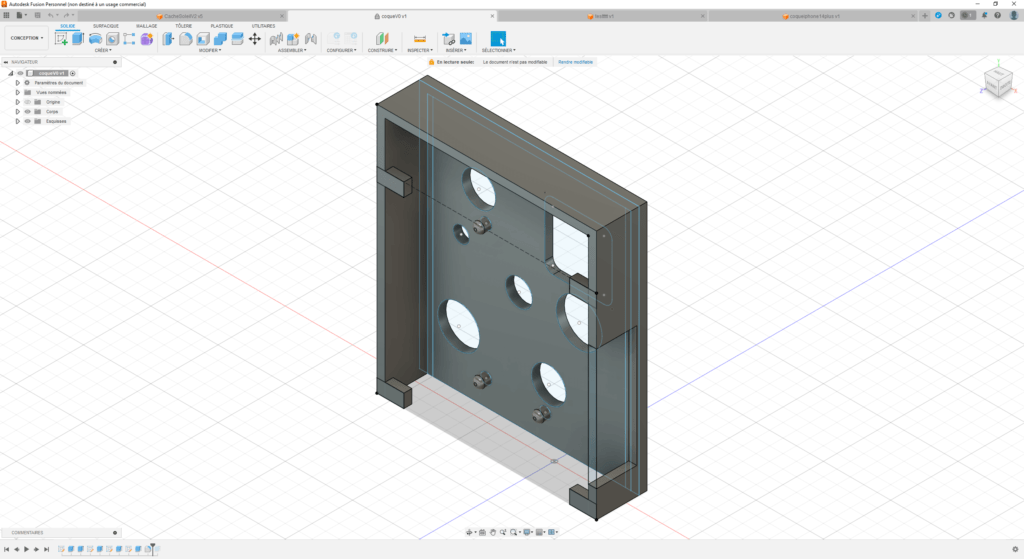Expand the Vues nommées node
The height and width of the screenshot is (559, 1024).
(x=18, y=92)
